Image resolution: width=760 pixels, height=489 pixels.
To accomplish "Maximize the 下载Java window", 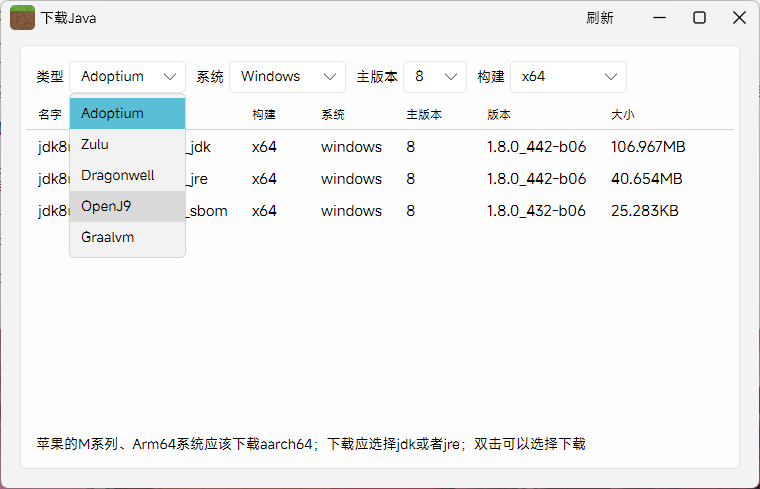I will pos(700,18).
